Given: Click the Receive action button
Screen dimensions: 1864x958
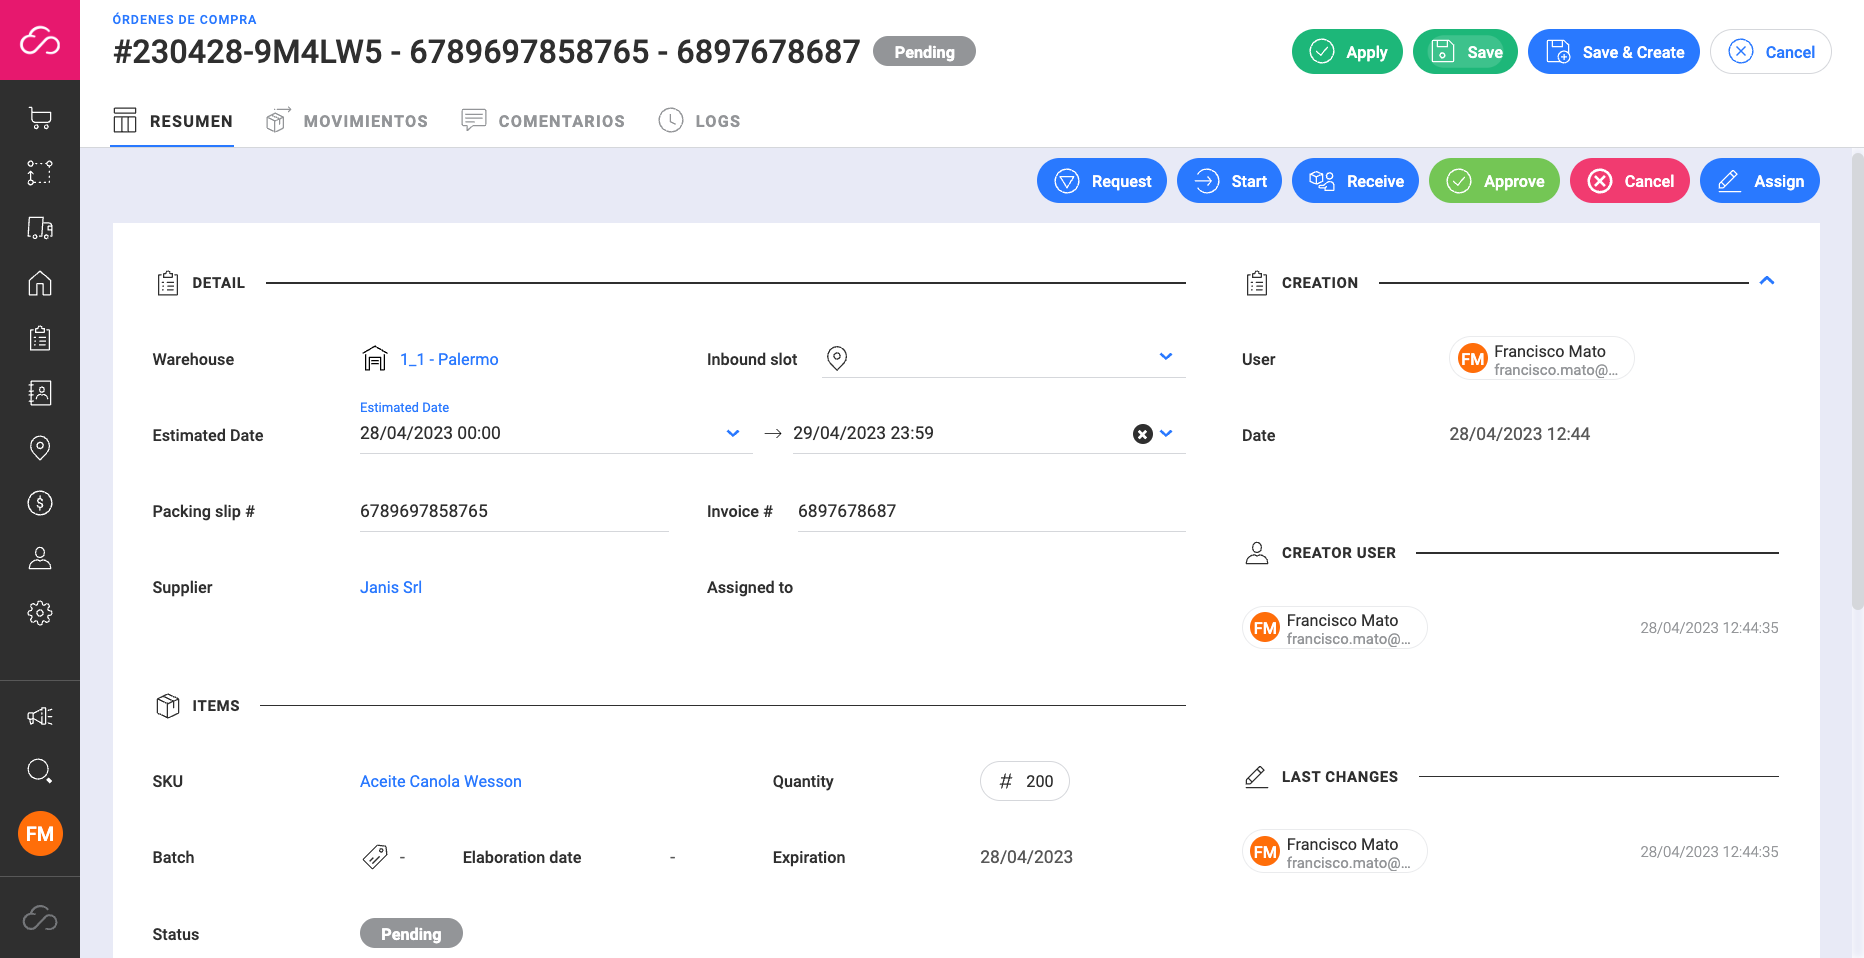Looking at the screenshot, I should click(x=1355, y=181).
